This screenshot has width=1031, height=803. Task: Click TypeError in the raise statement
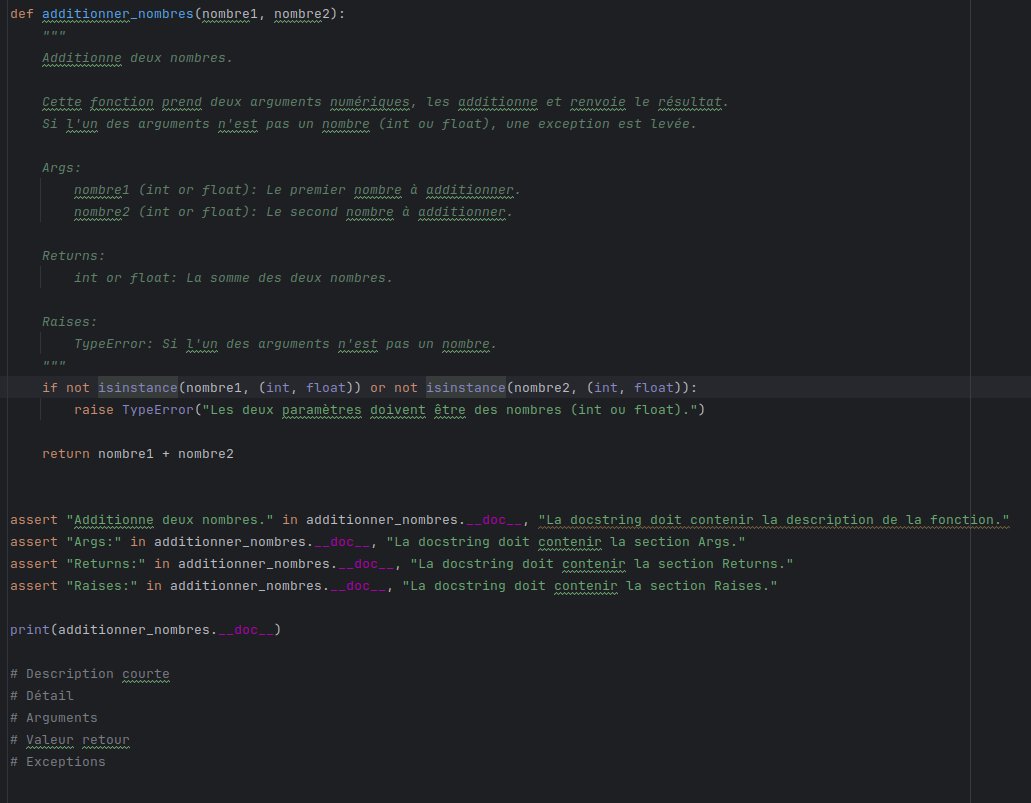[158, 410]
